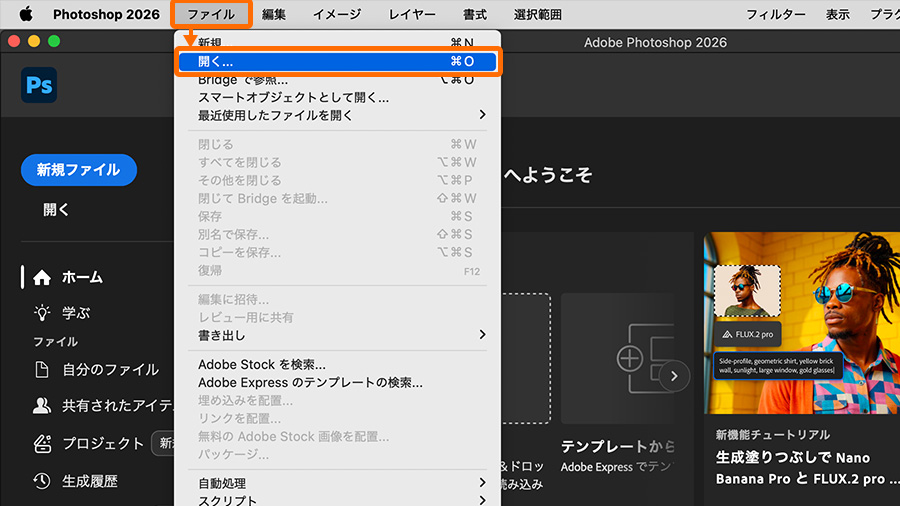Choose Adobe Stock を検索...
Screen dimensions: 900x506
(x=338, y=364)
